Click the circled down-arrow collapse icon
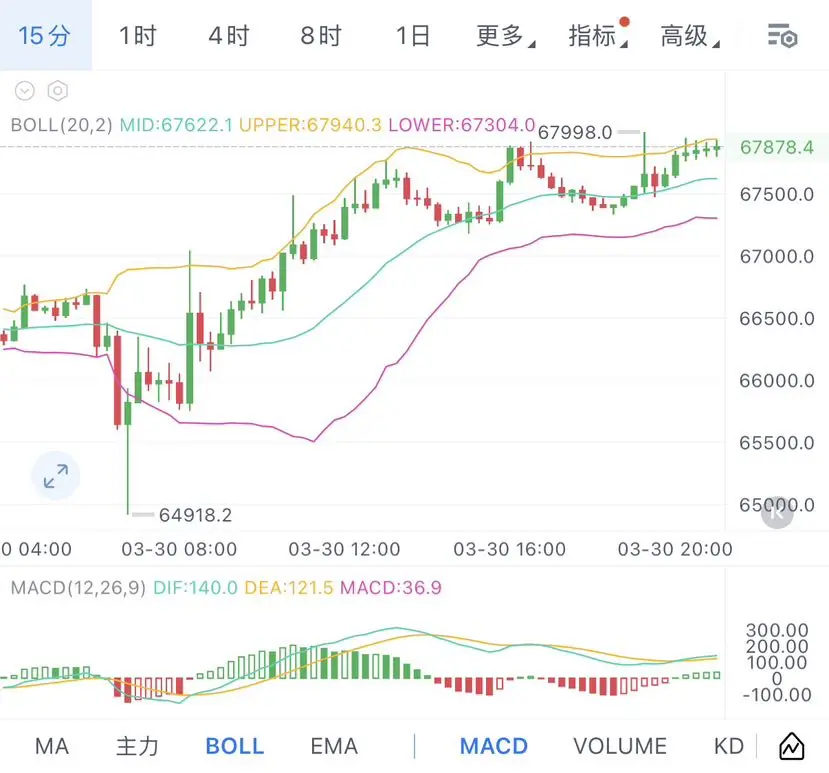This screenshot has width=829, height=773. 25,91
